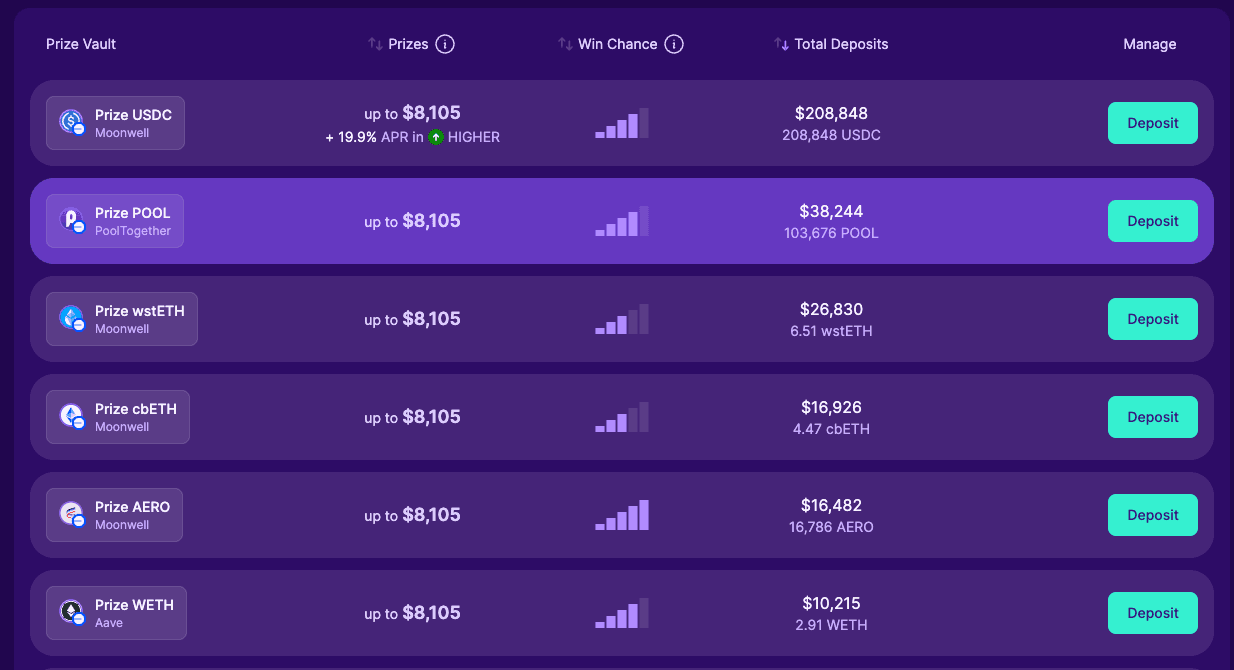Click the Prize AERO token icon
This screenshot has height=670, width=1234.
[71, 514]
